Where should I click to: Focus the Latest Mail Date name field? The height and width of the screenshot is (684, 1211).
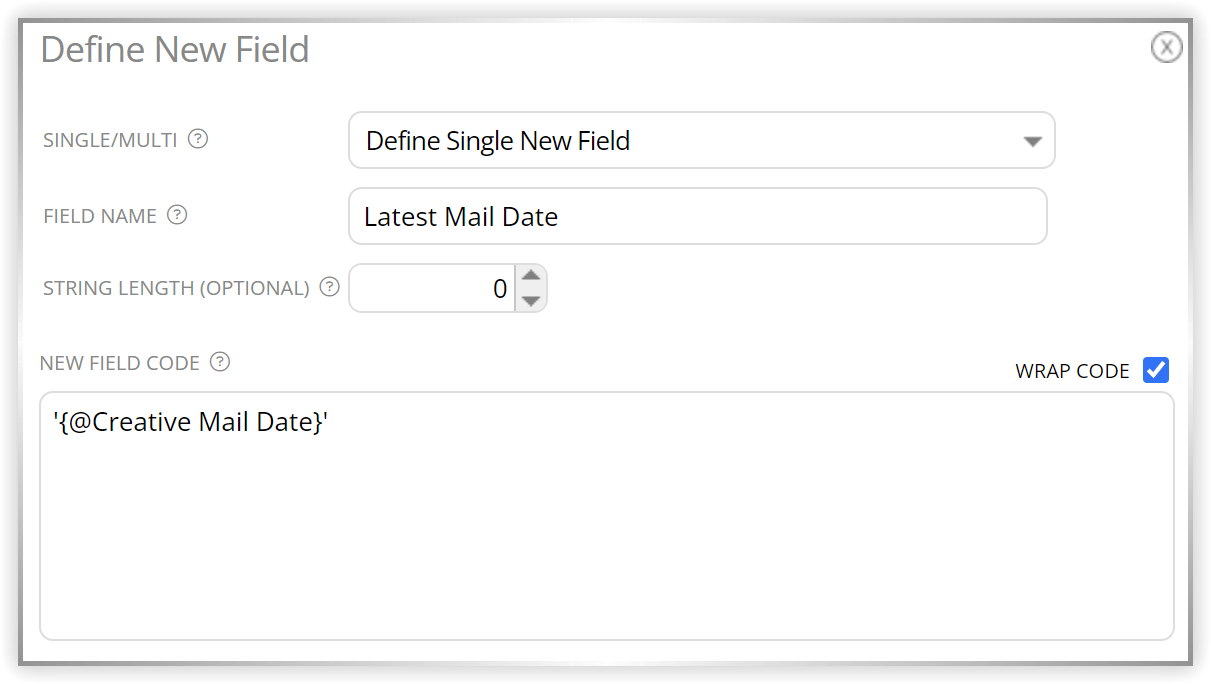pyautogui.click(x=697, y=216)
